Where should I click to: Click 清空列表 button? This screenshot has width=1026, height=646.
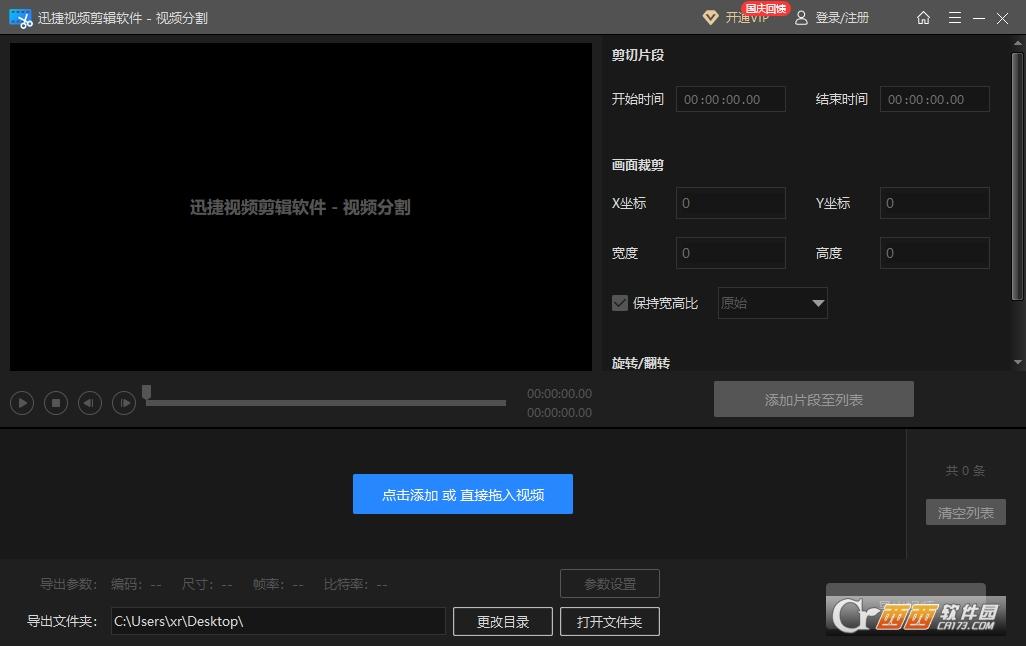coord(965,512)
